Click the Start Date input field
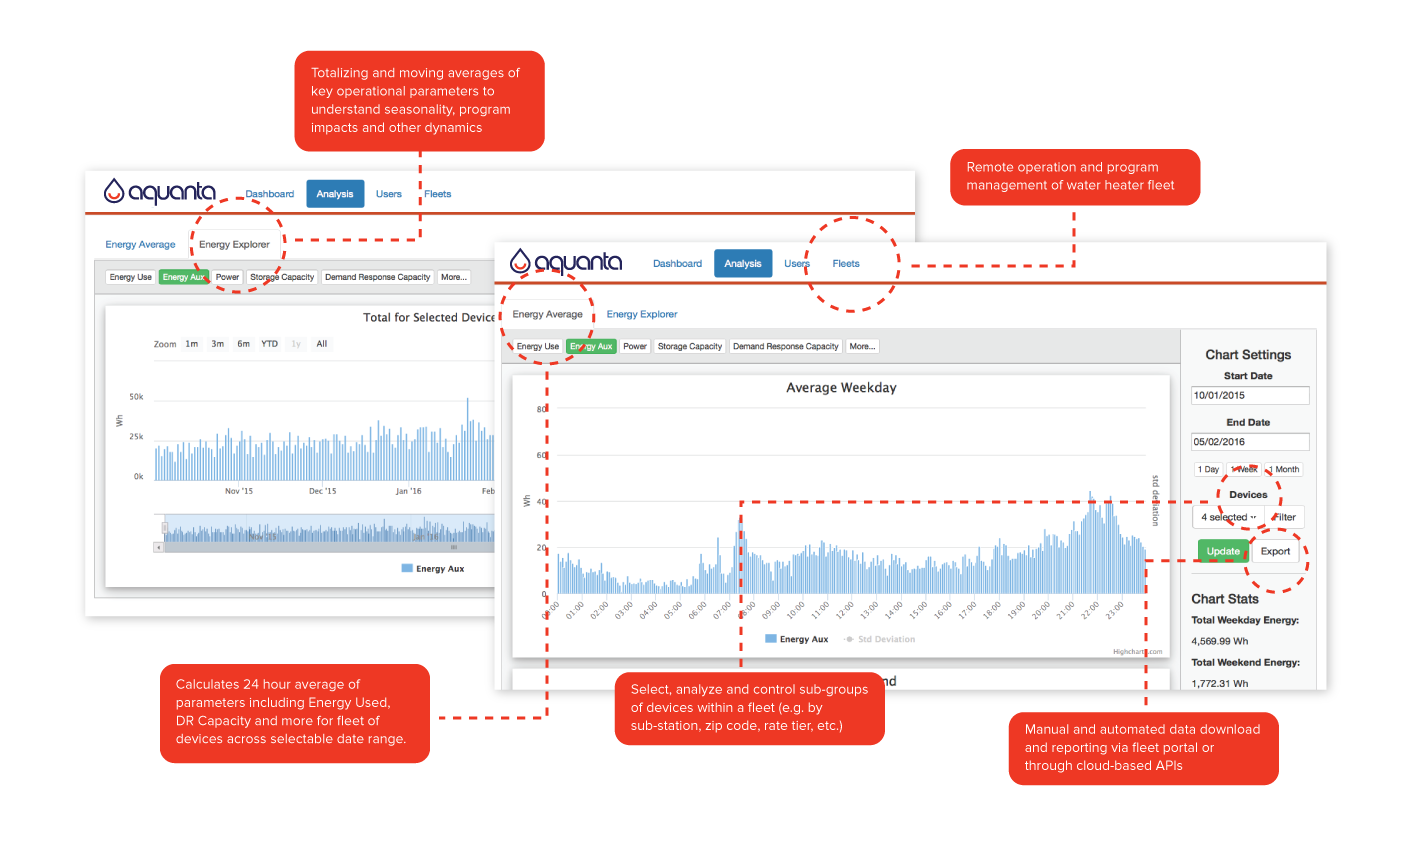This screenshot has height=850, width=1409. pos(1249,395)
